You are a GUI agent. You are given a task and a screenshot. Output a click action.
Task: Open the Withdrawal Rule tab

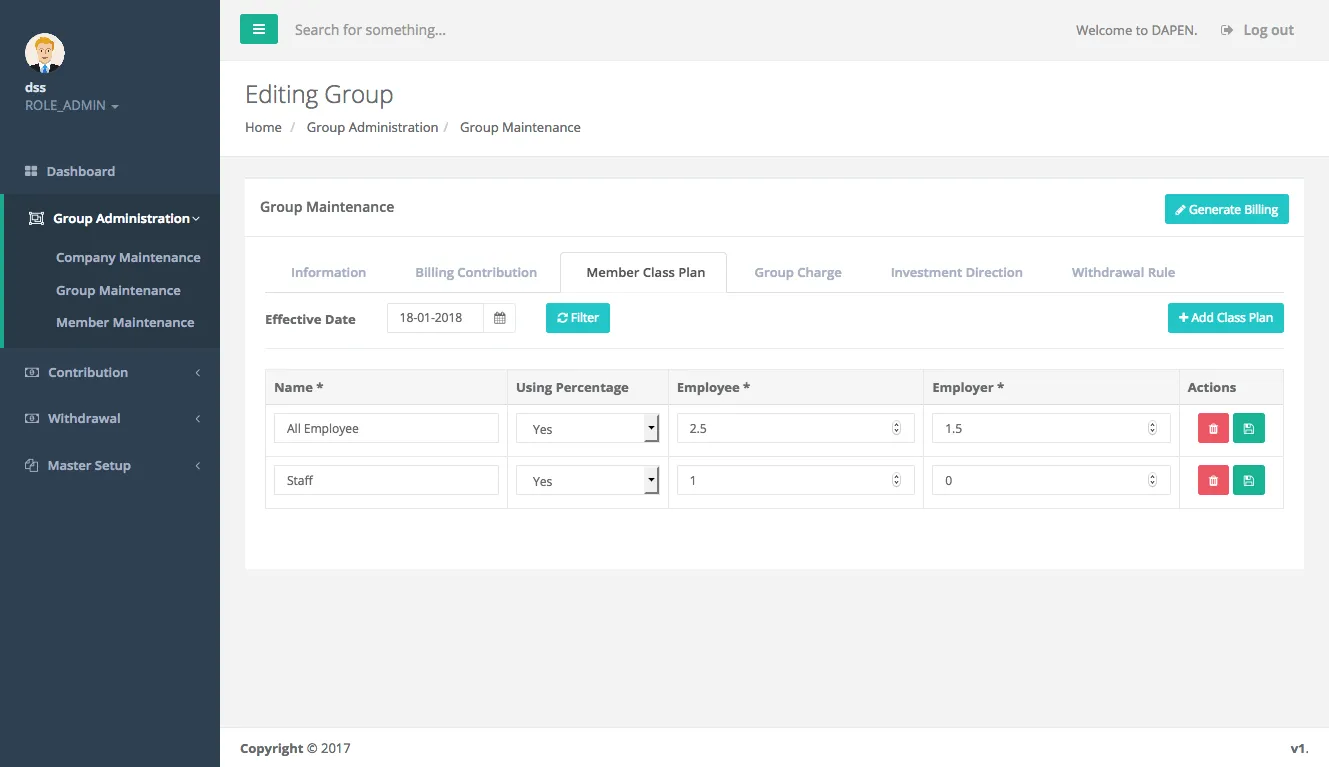(1123, 272)
